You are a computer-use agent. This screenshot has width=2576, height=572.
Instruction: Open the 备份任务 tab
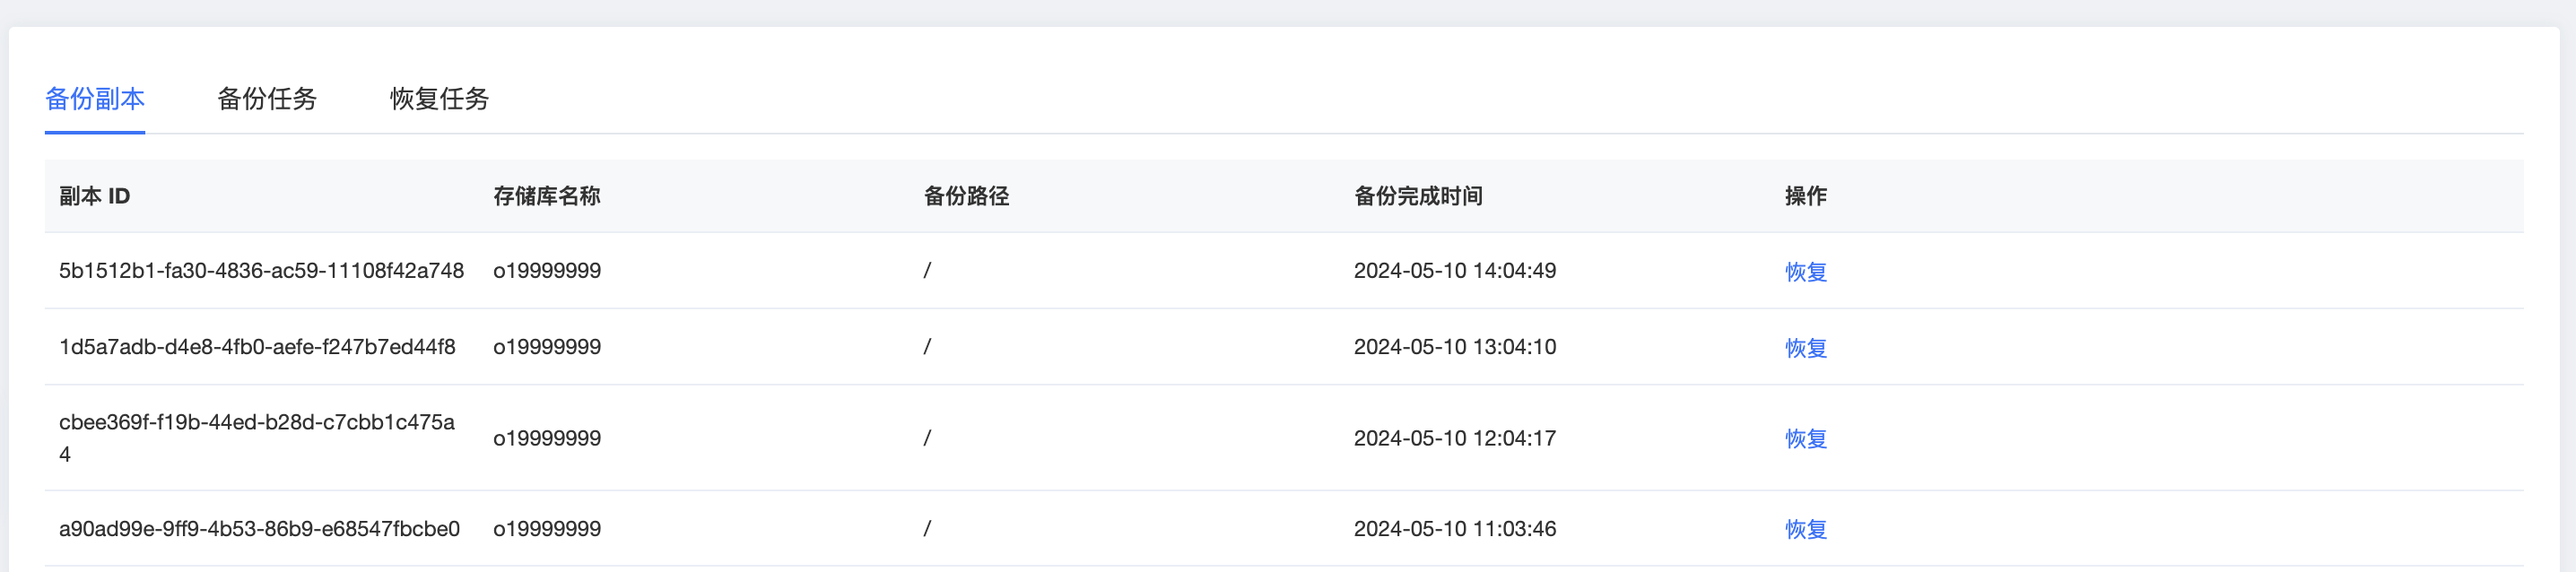point(267,99)
